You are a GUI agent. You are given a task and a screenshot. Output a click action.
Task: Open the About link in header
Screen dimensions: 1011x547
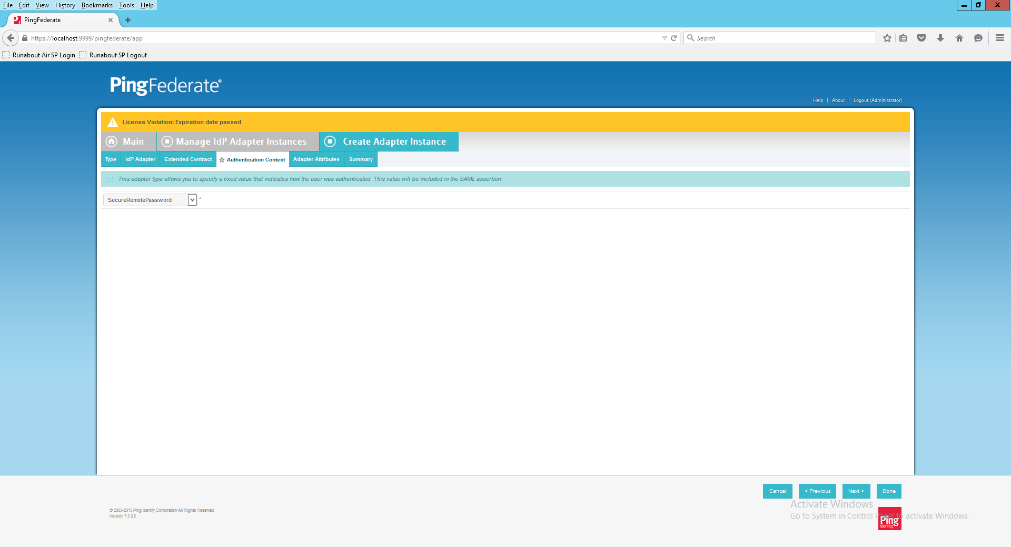click(x=838, y=100)
